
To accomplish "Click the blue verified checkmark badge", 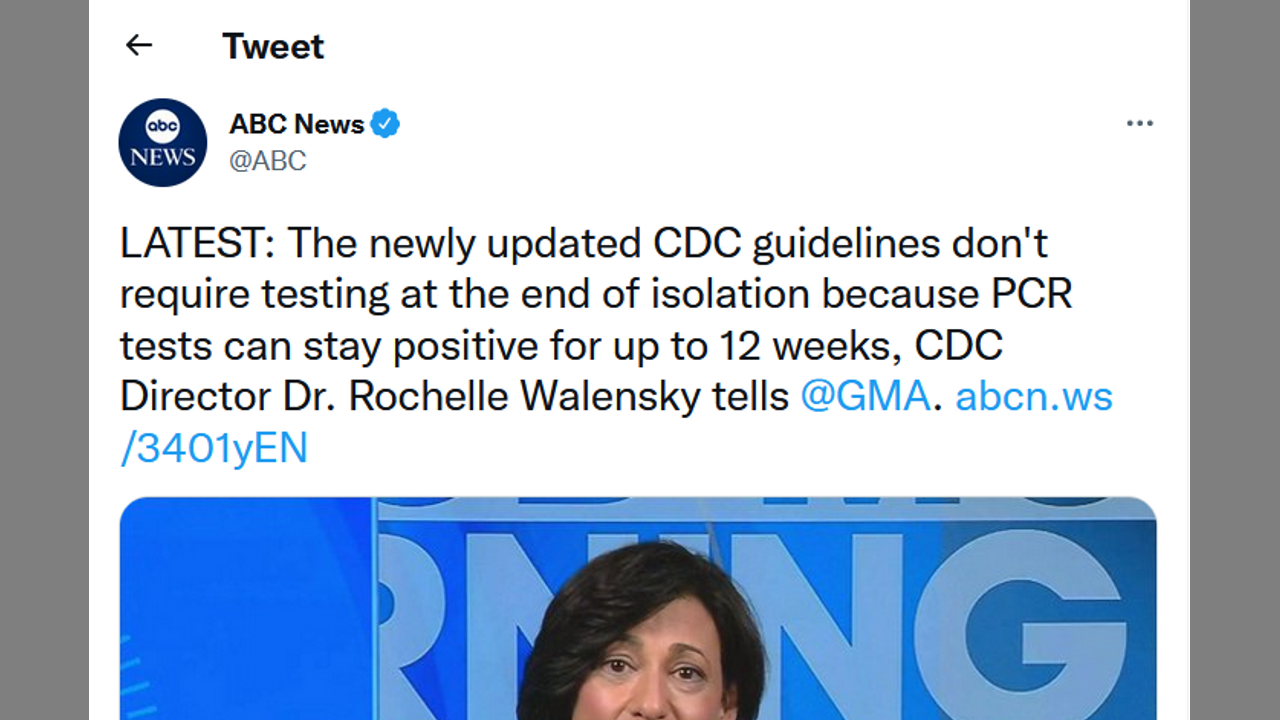I will [385, 124].
